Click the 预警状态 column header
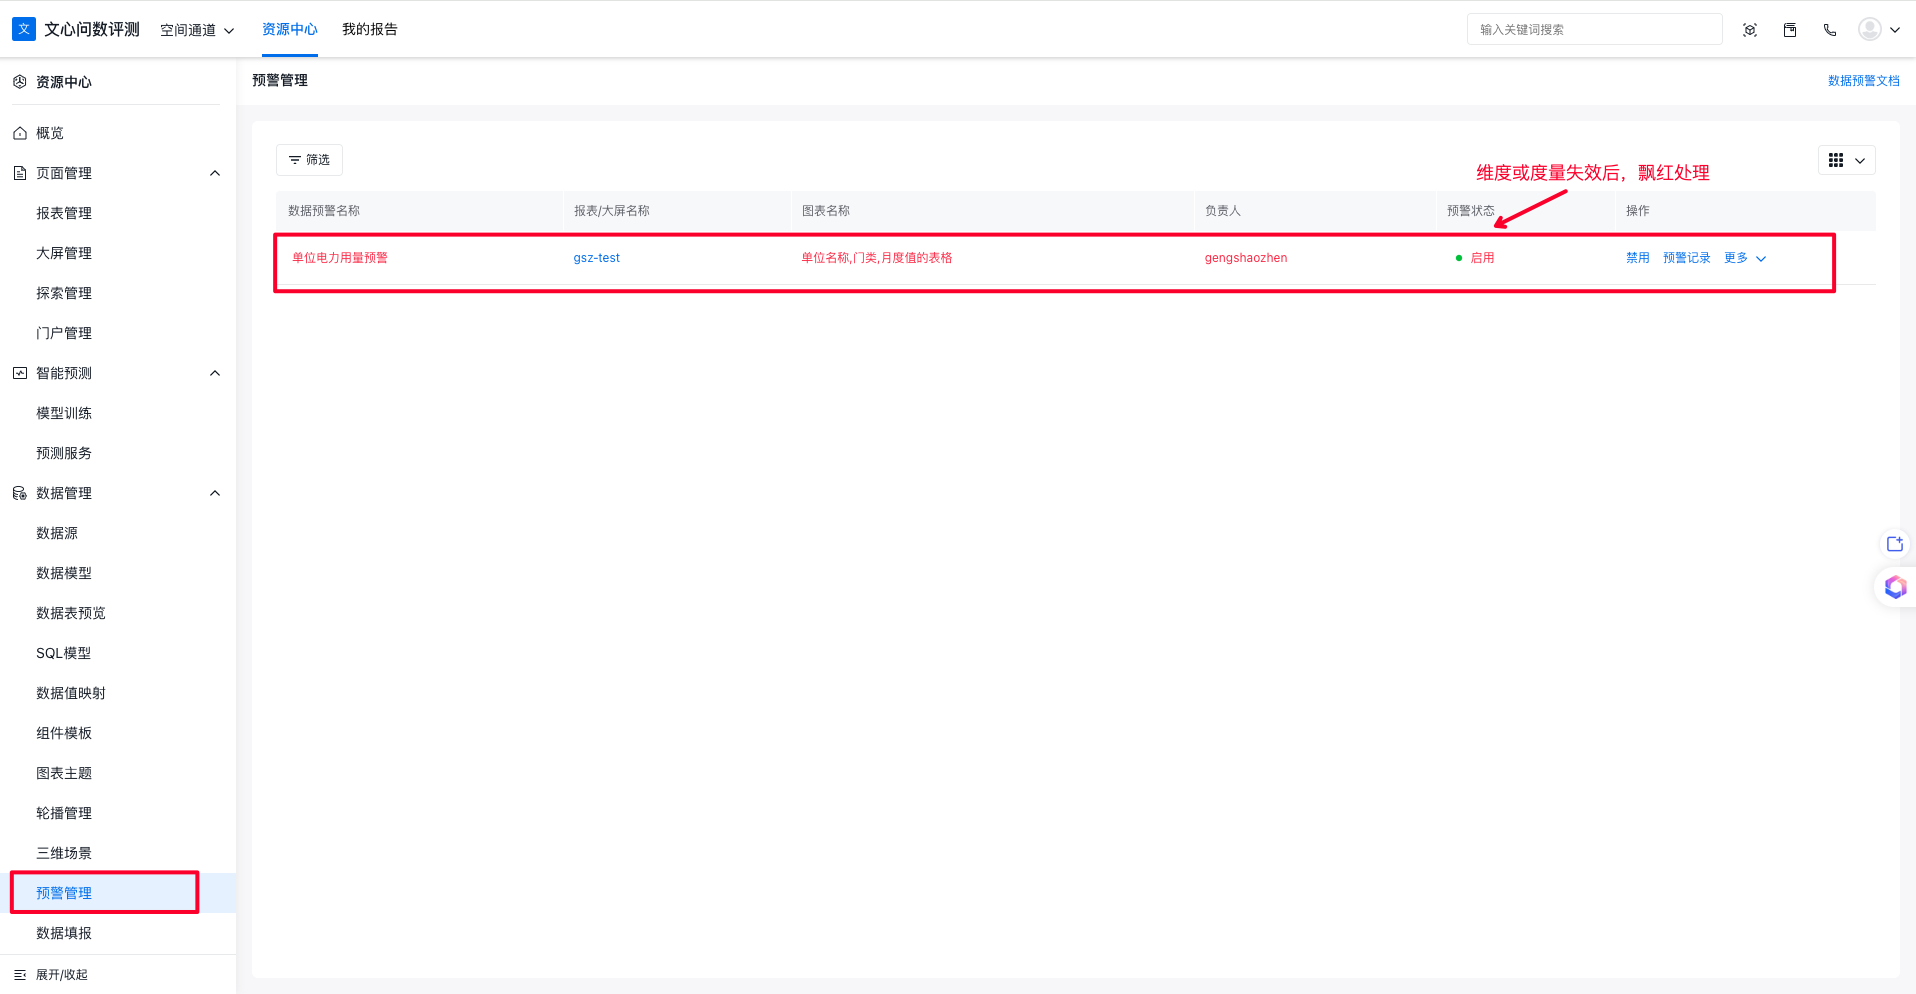Screen dimensions: 1916x994 [1470, 211]
